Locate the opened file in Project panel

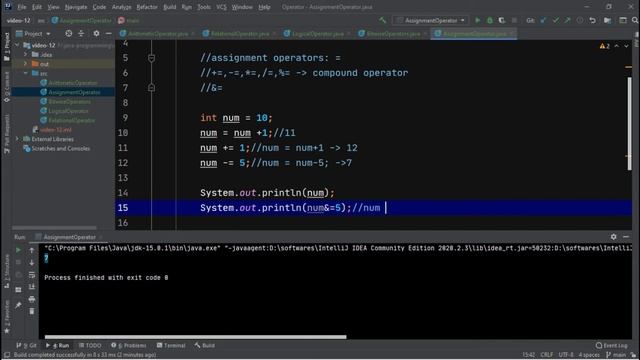coord(69,33)
